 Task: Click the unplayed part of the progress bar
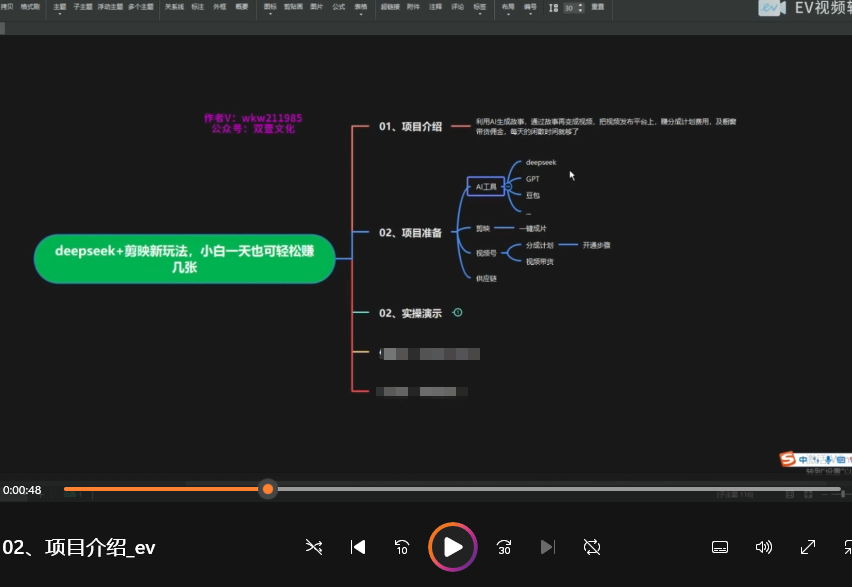(x=560, y=489)
